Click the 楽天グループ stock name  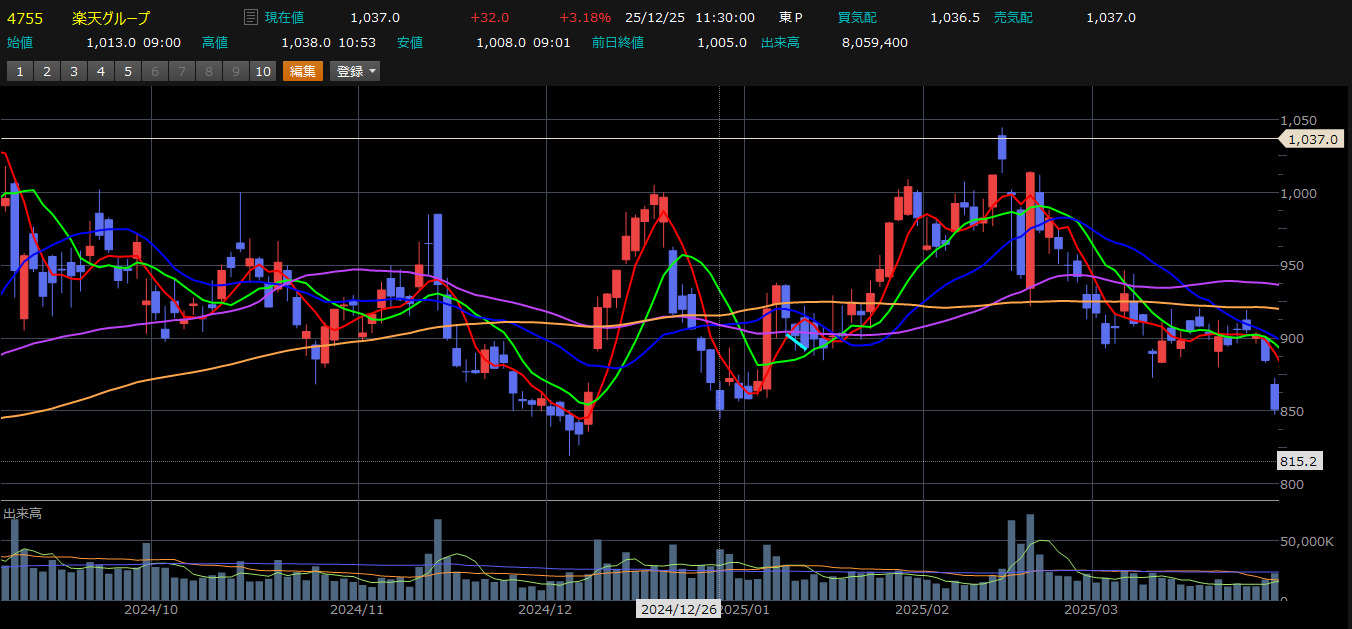coord(111,18)
